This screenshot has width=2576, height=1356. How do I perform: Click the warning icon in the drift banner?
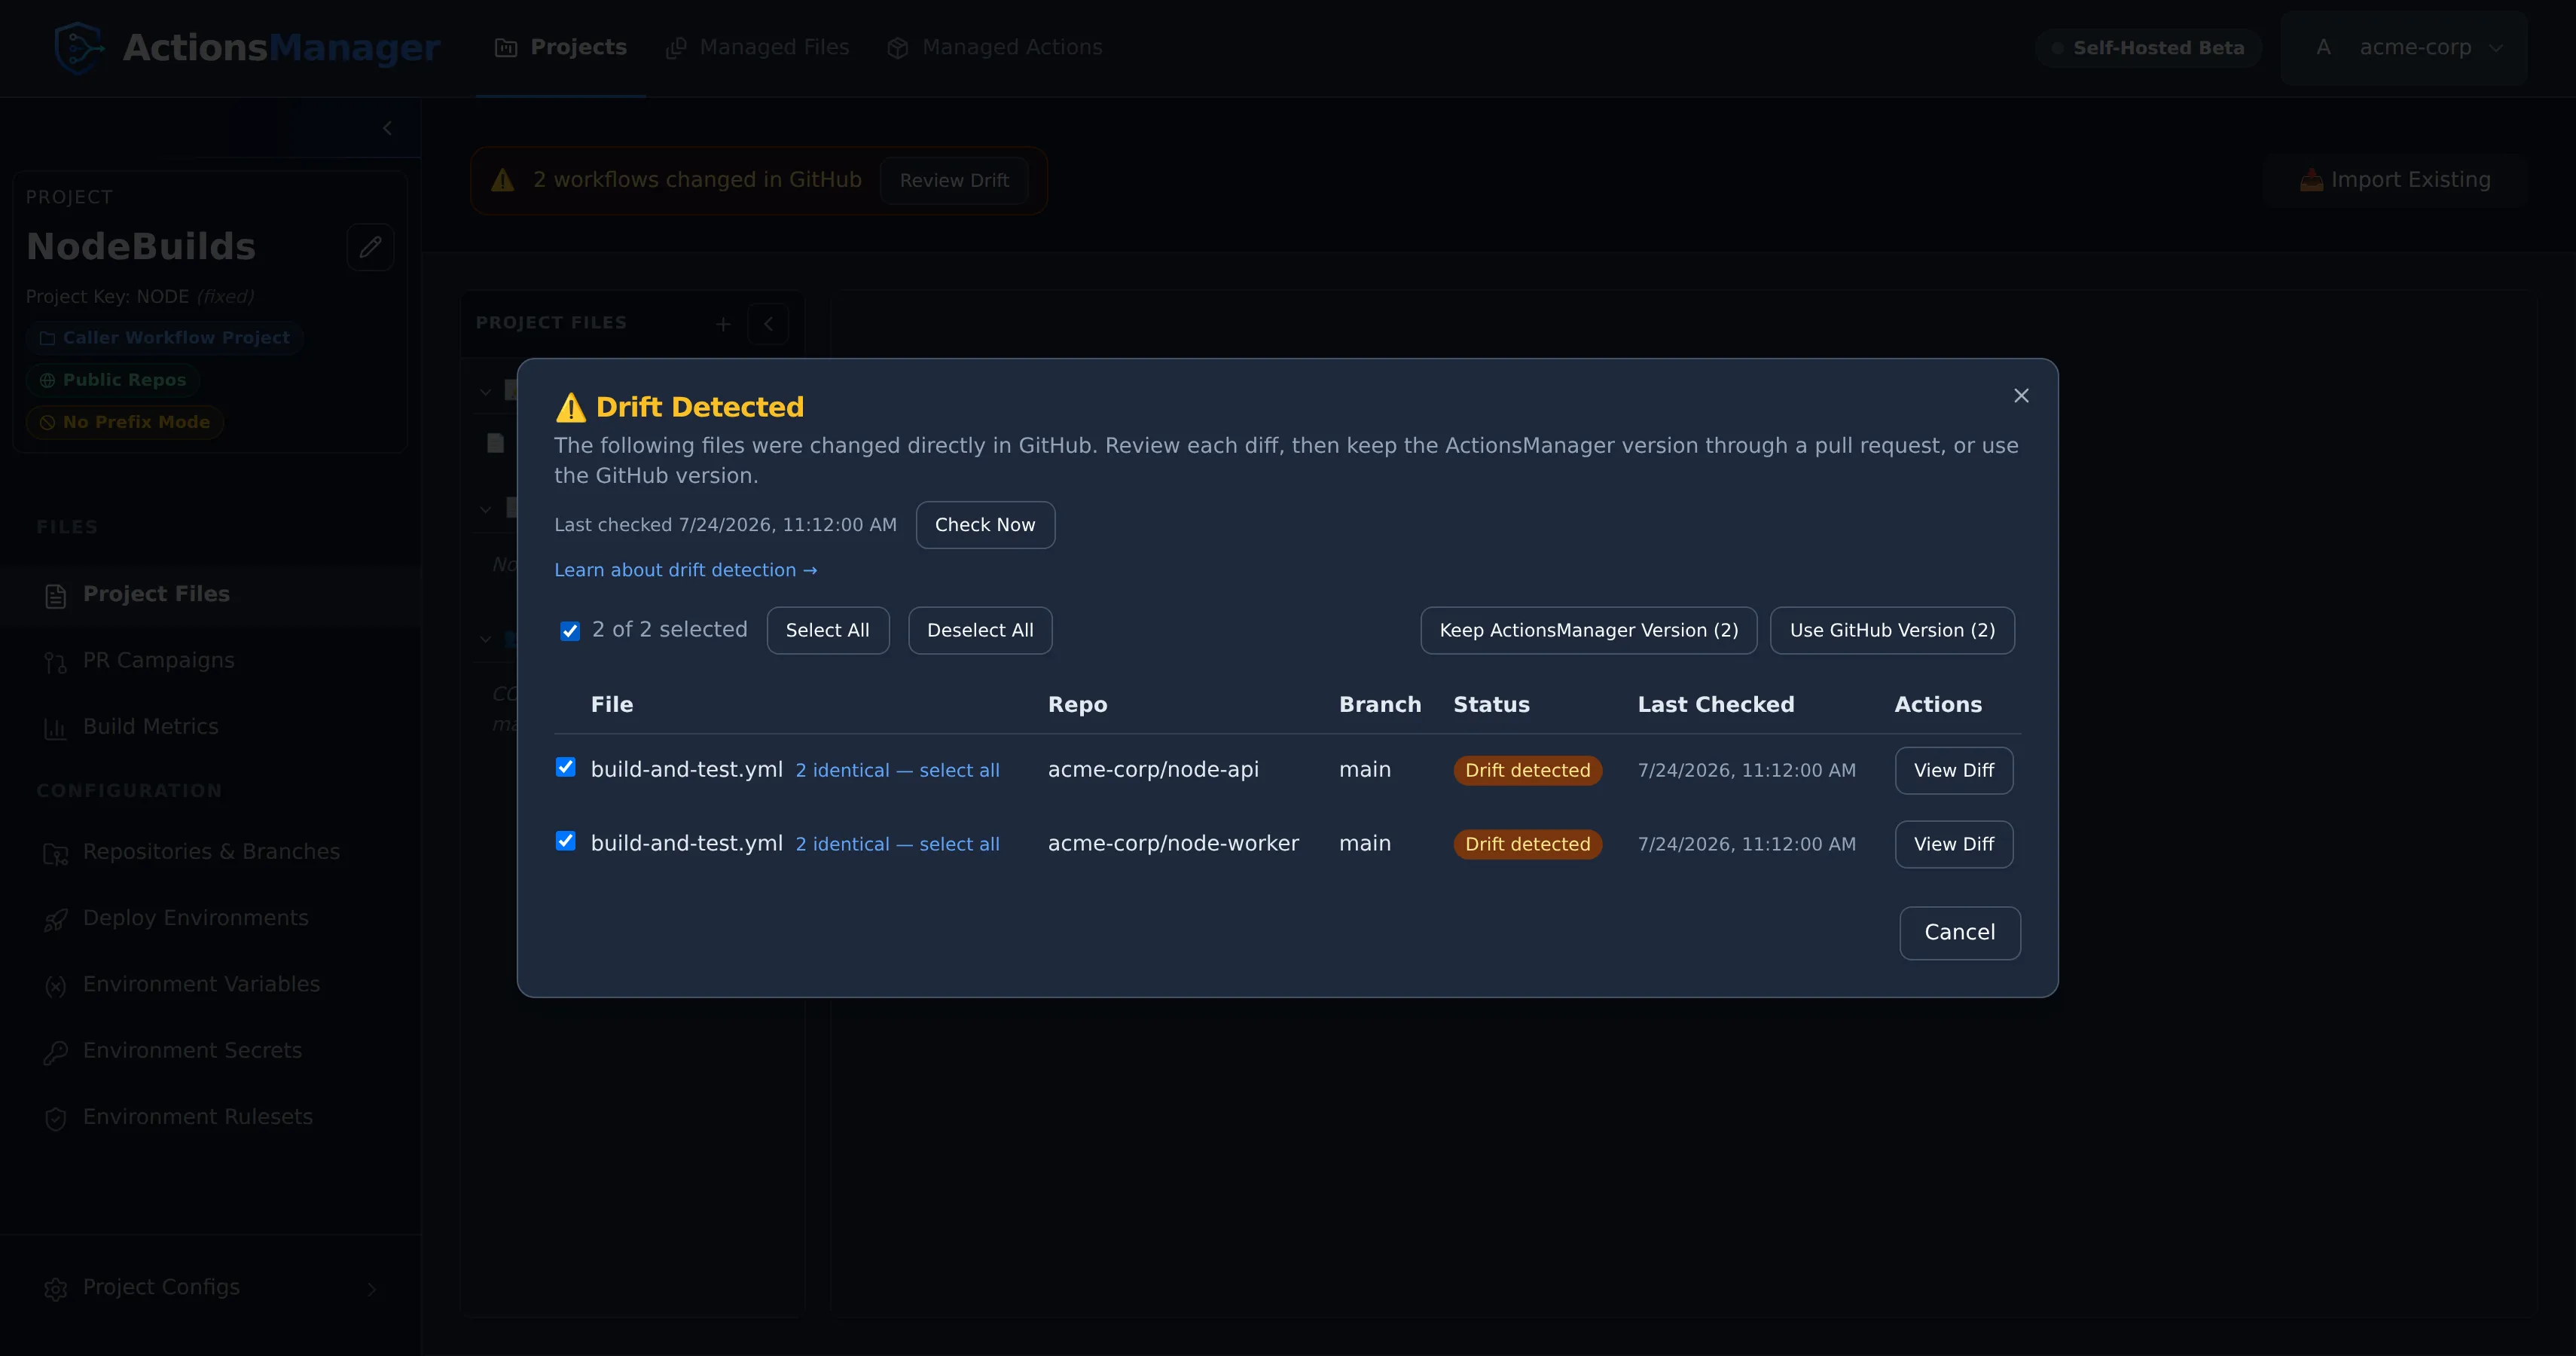(x=503, y=180)
